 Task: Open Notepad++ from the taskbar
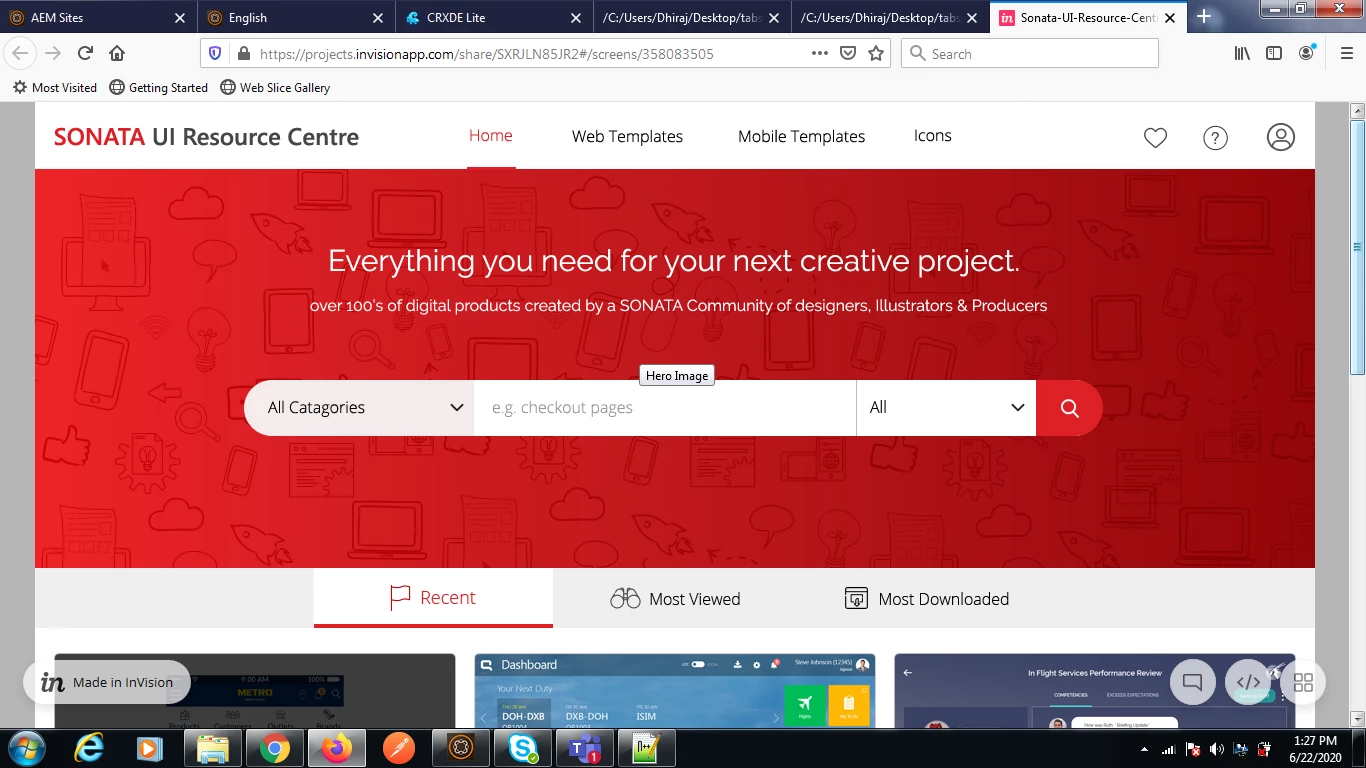click(647, 748)
